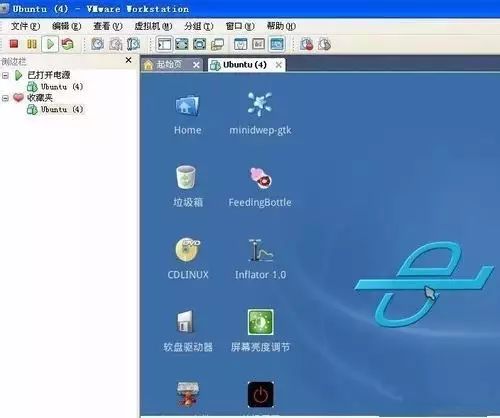500x418 pixels.
Task: Open the 虚拟机(M) menu
Action: 153,26
